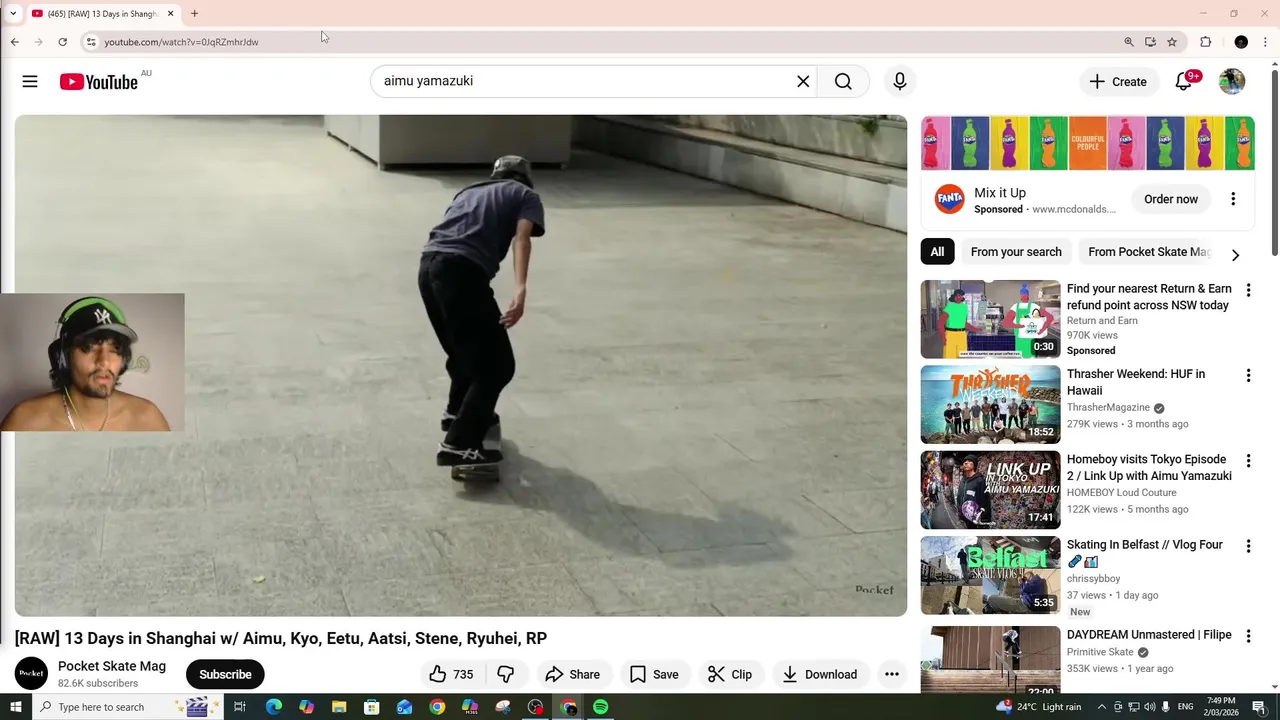Open options for Skating In Belfast video
Viewport: 1280px width, 720px height.
[1248, 546]
